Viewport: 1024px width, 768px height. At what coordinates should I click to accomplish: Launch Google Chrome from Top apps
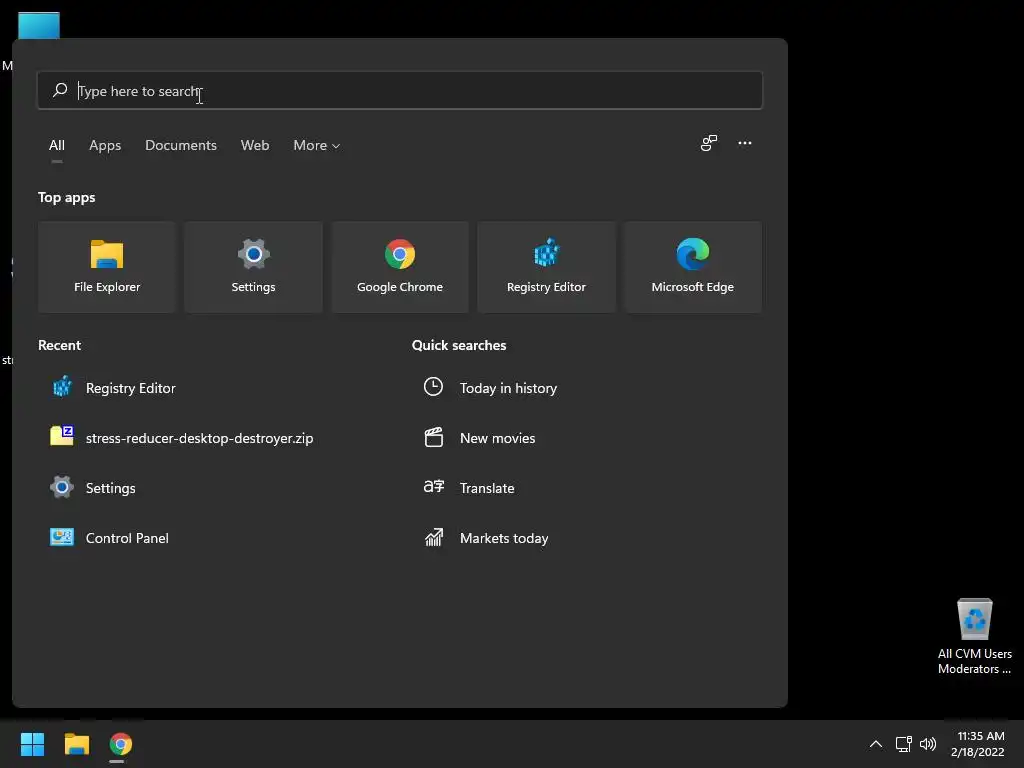400,266
